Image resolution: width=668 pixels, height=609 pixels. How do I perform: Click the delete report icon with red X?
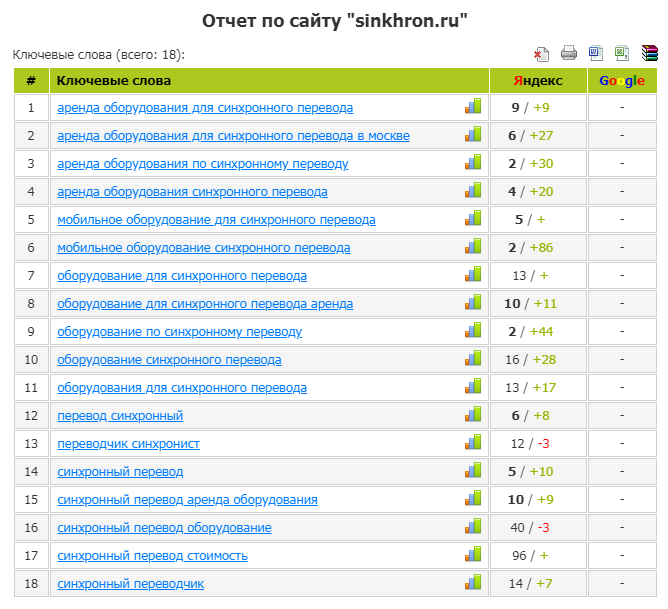[x=542, y=54]
